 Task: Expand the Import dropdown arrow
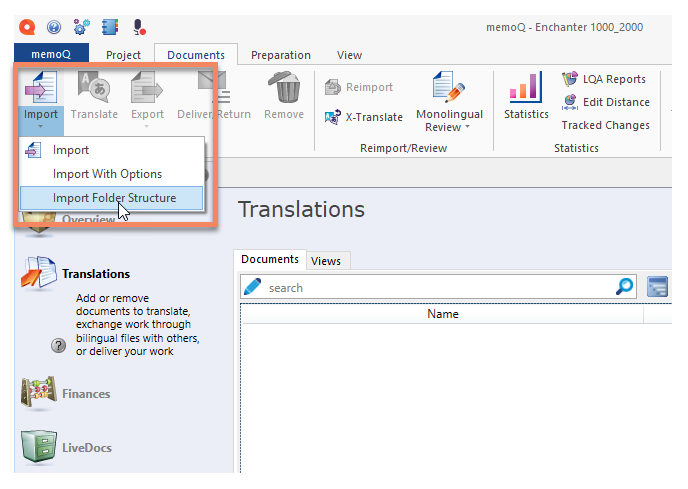point(40,127)
